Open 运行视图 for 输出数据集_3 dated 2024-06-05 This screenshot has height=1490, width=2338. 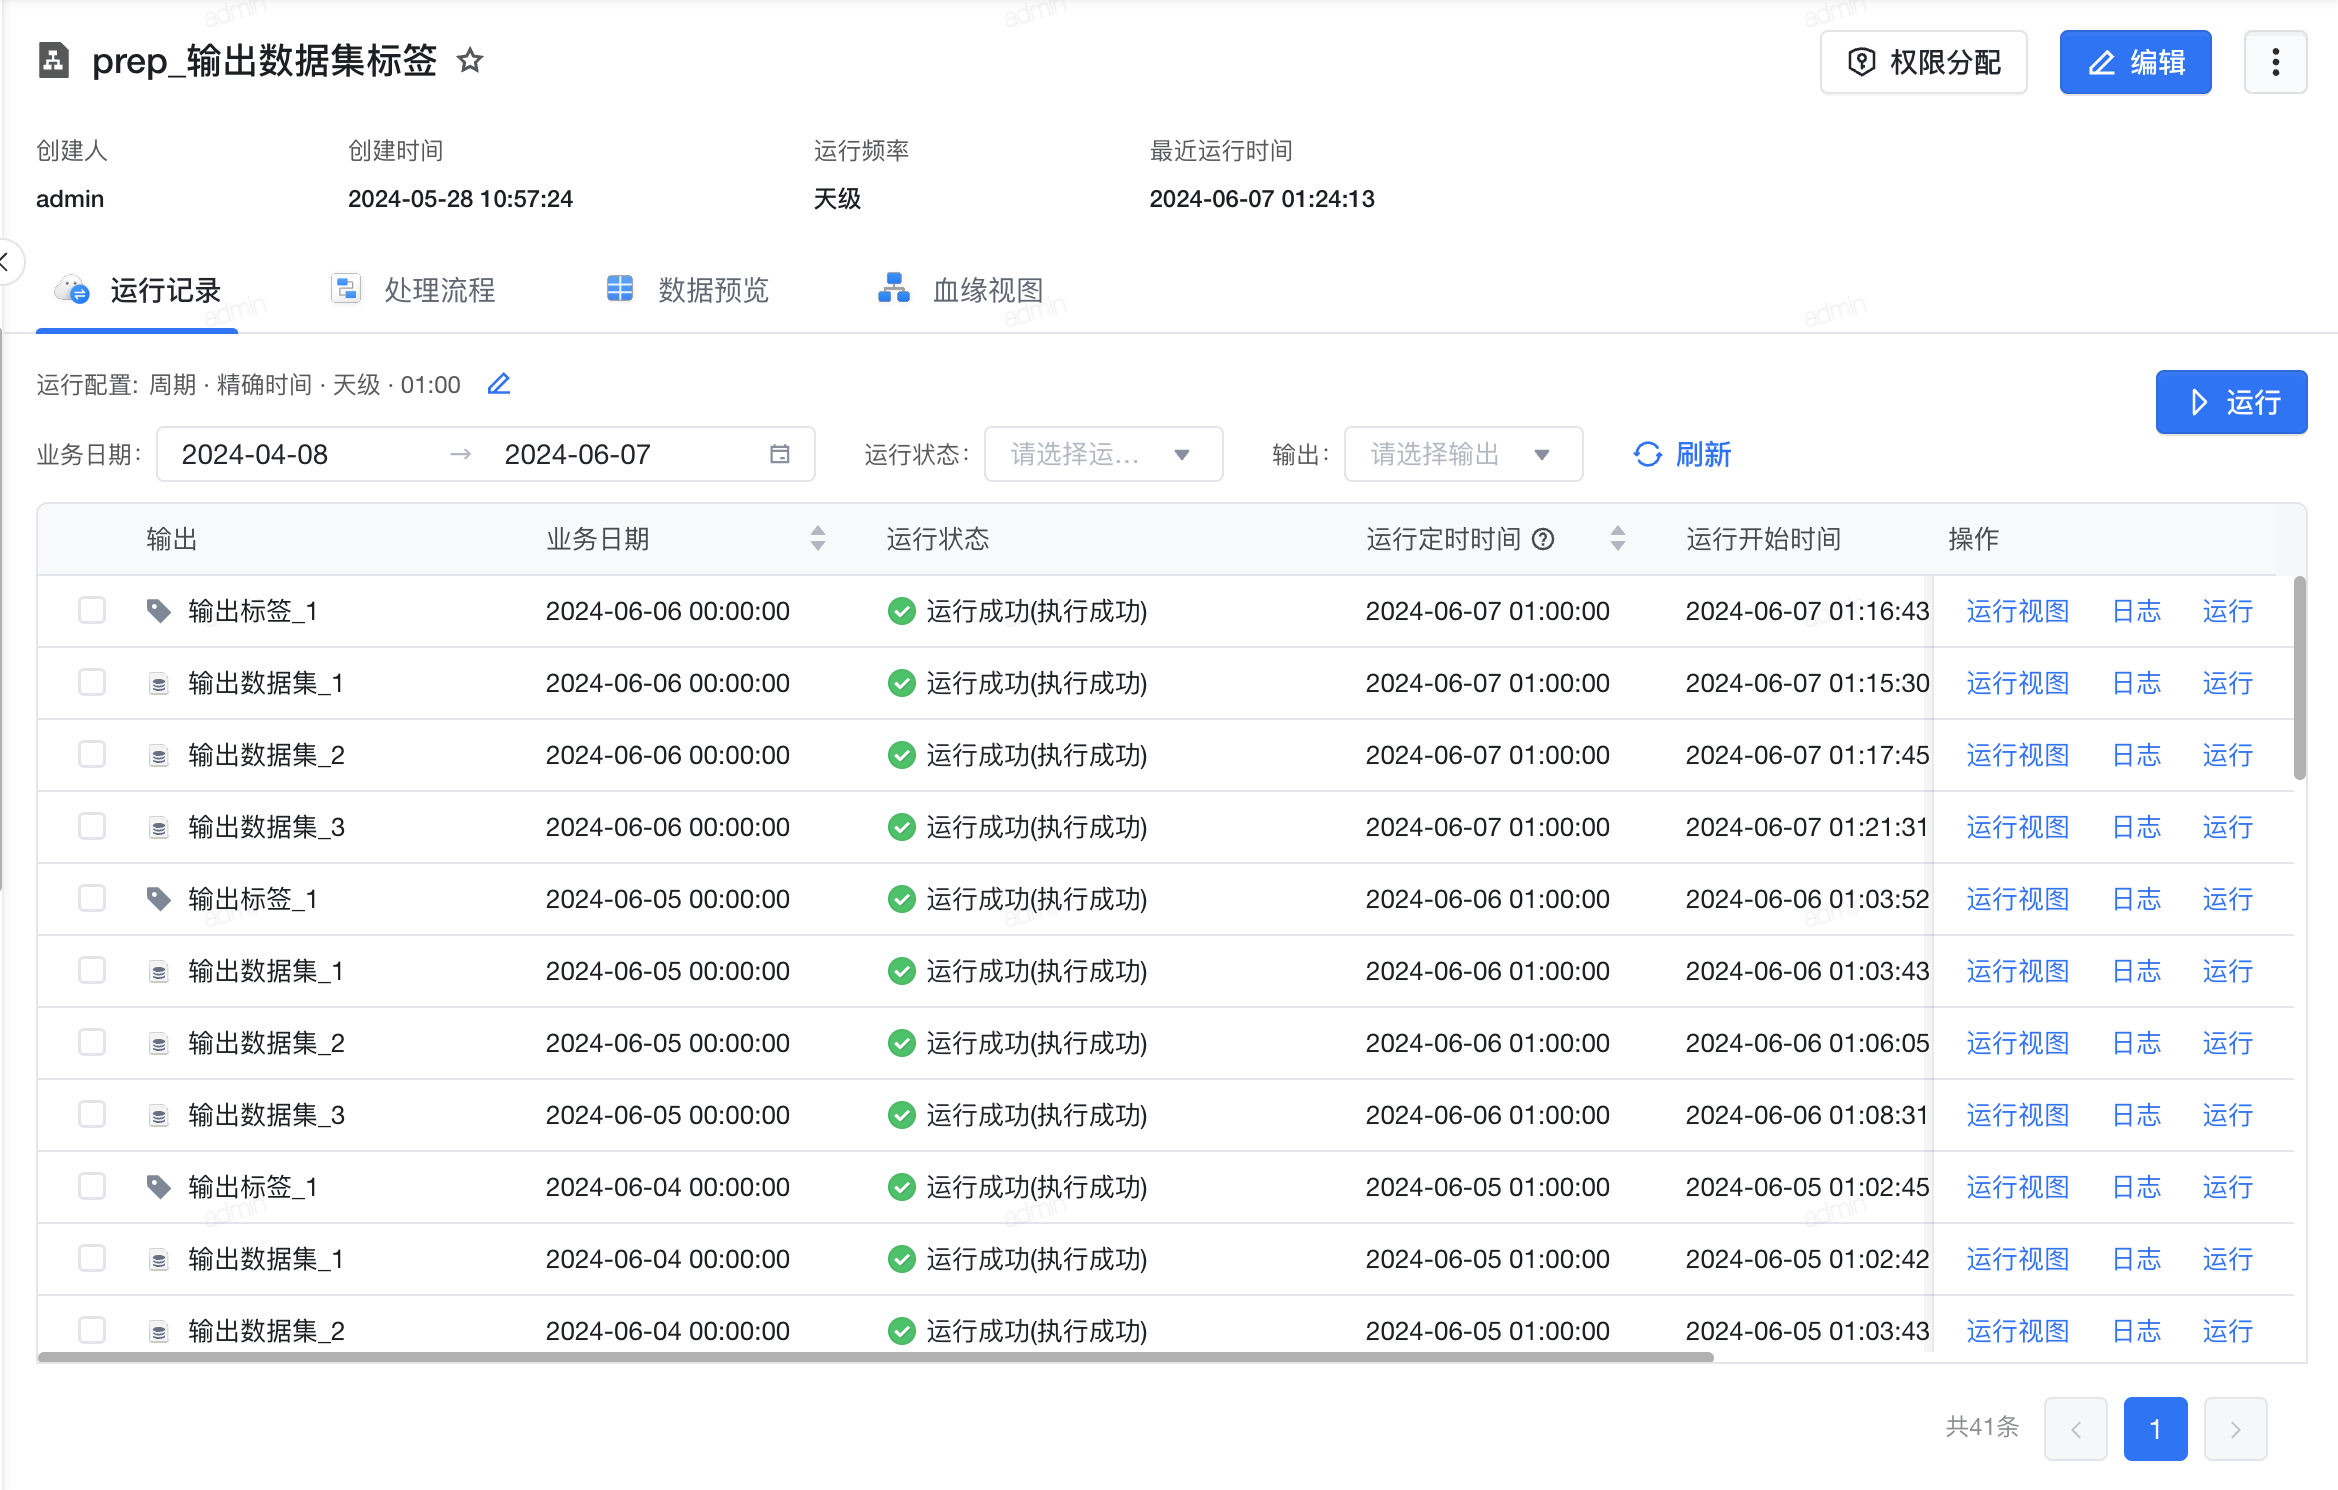pos(2017,1115)
